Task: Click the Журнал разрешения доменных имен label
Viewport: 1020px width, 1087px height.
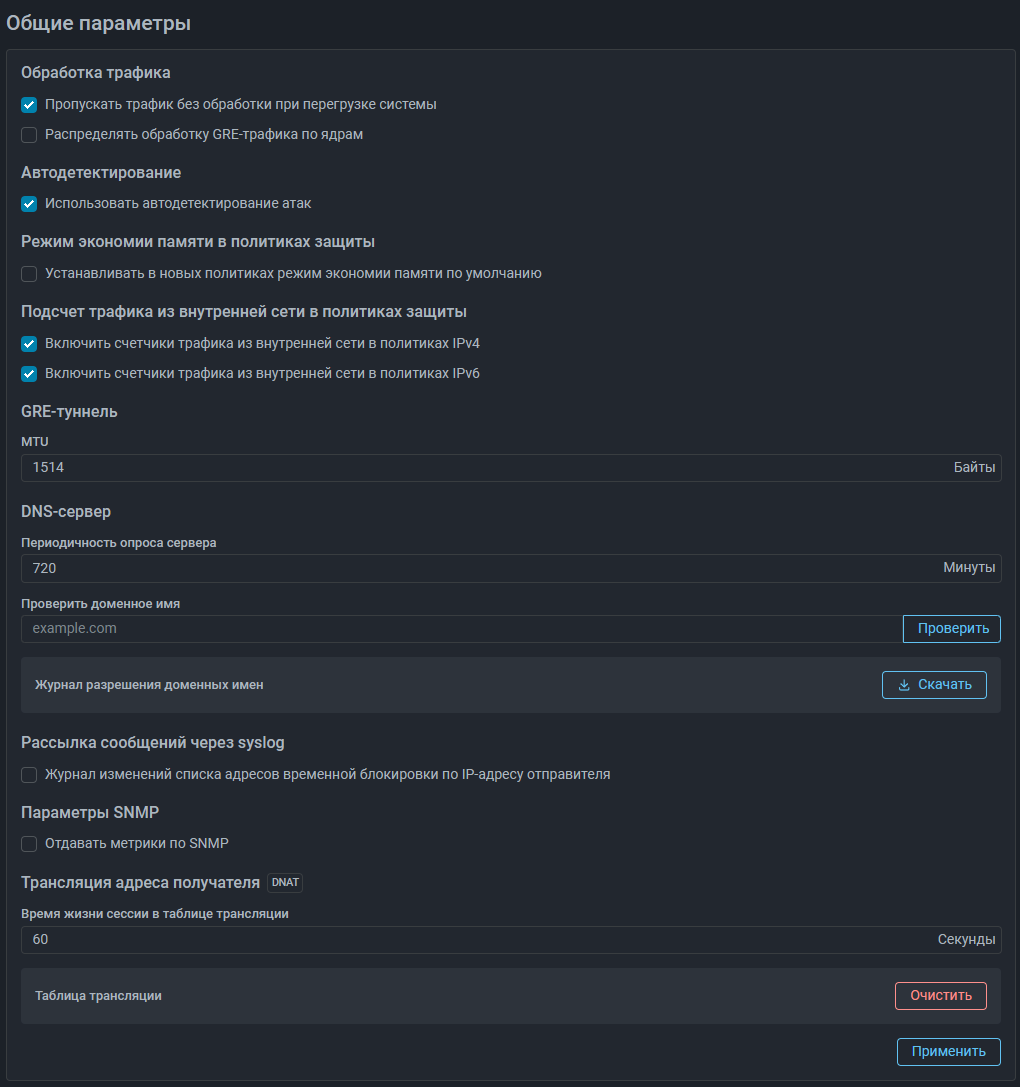Action: [149, 685]
